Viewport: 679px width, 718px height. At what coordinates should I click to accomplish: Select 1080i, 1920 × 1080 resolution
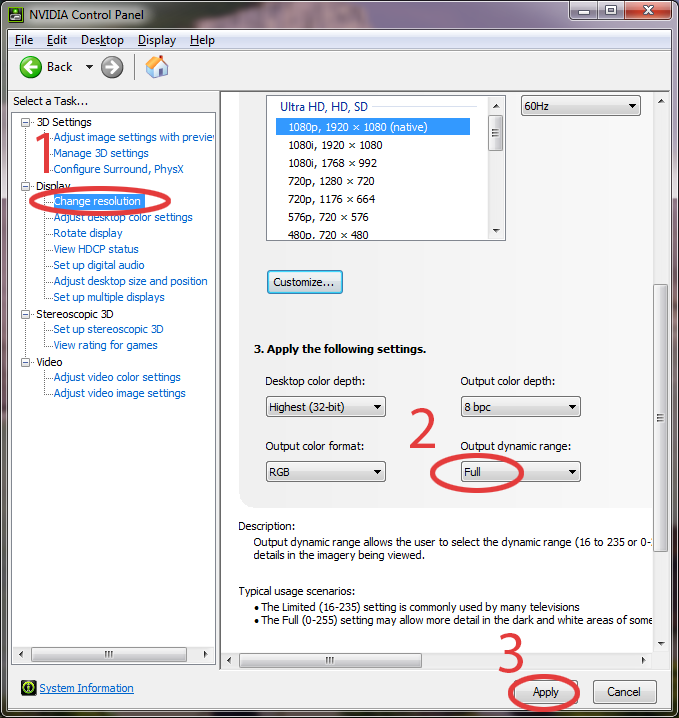click(335, 145)
